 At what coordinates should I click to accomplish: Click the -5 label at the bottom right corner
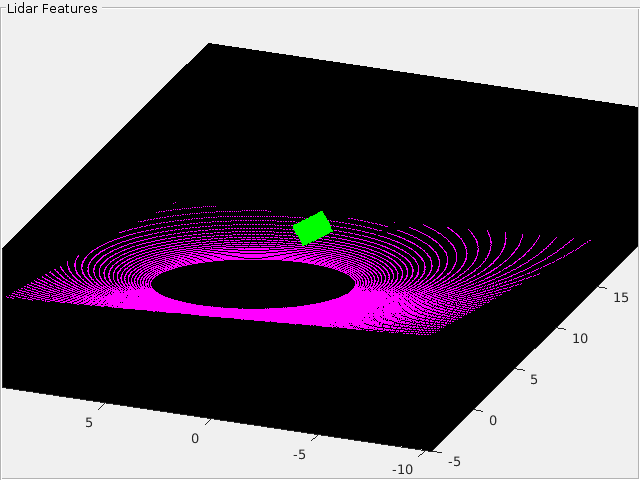point(454,462)
